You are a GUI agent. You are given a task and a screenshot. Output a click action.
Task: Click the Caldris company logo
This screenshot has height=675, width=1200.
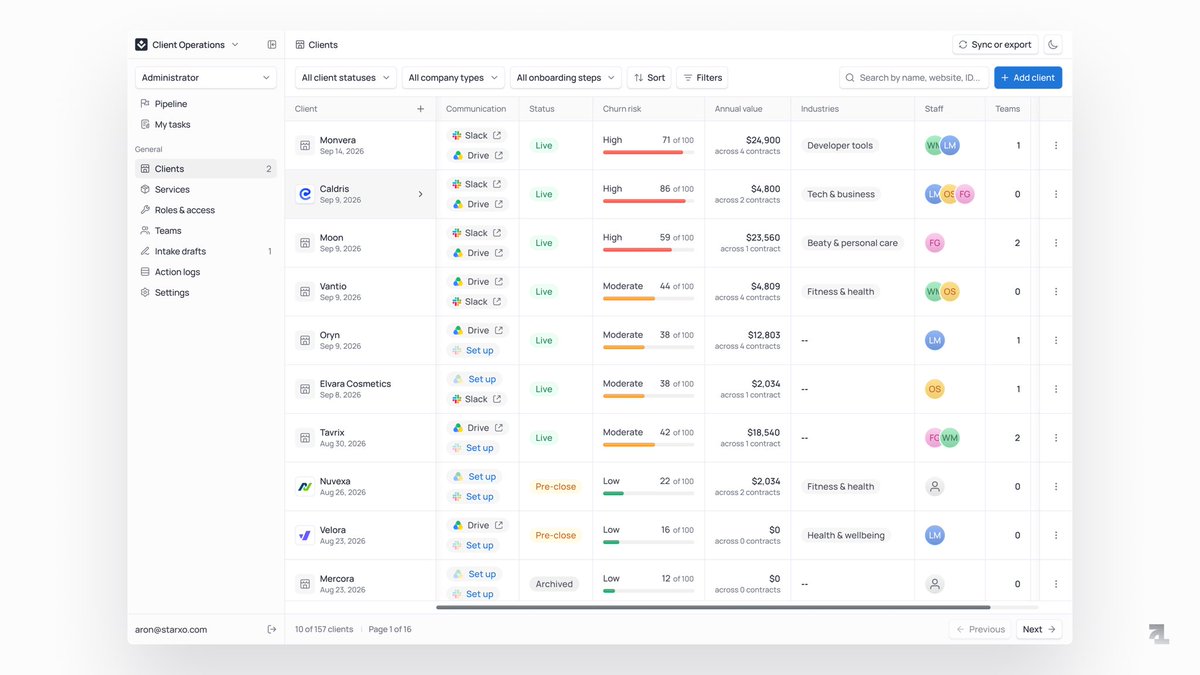pos(305,194)
